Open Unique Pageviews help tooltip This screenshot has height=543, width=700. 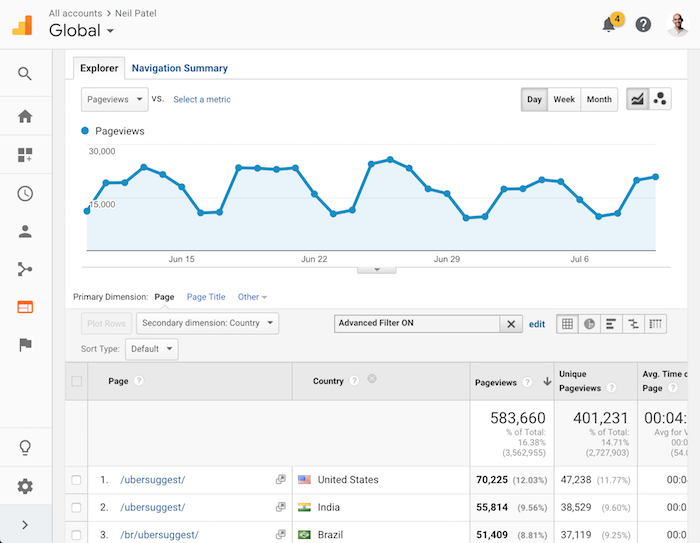(612, 388)
